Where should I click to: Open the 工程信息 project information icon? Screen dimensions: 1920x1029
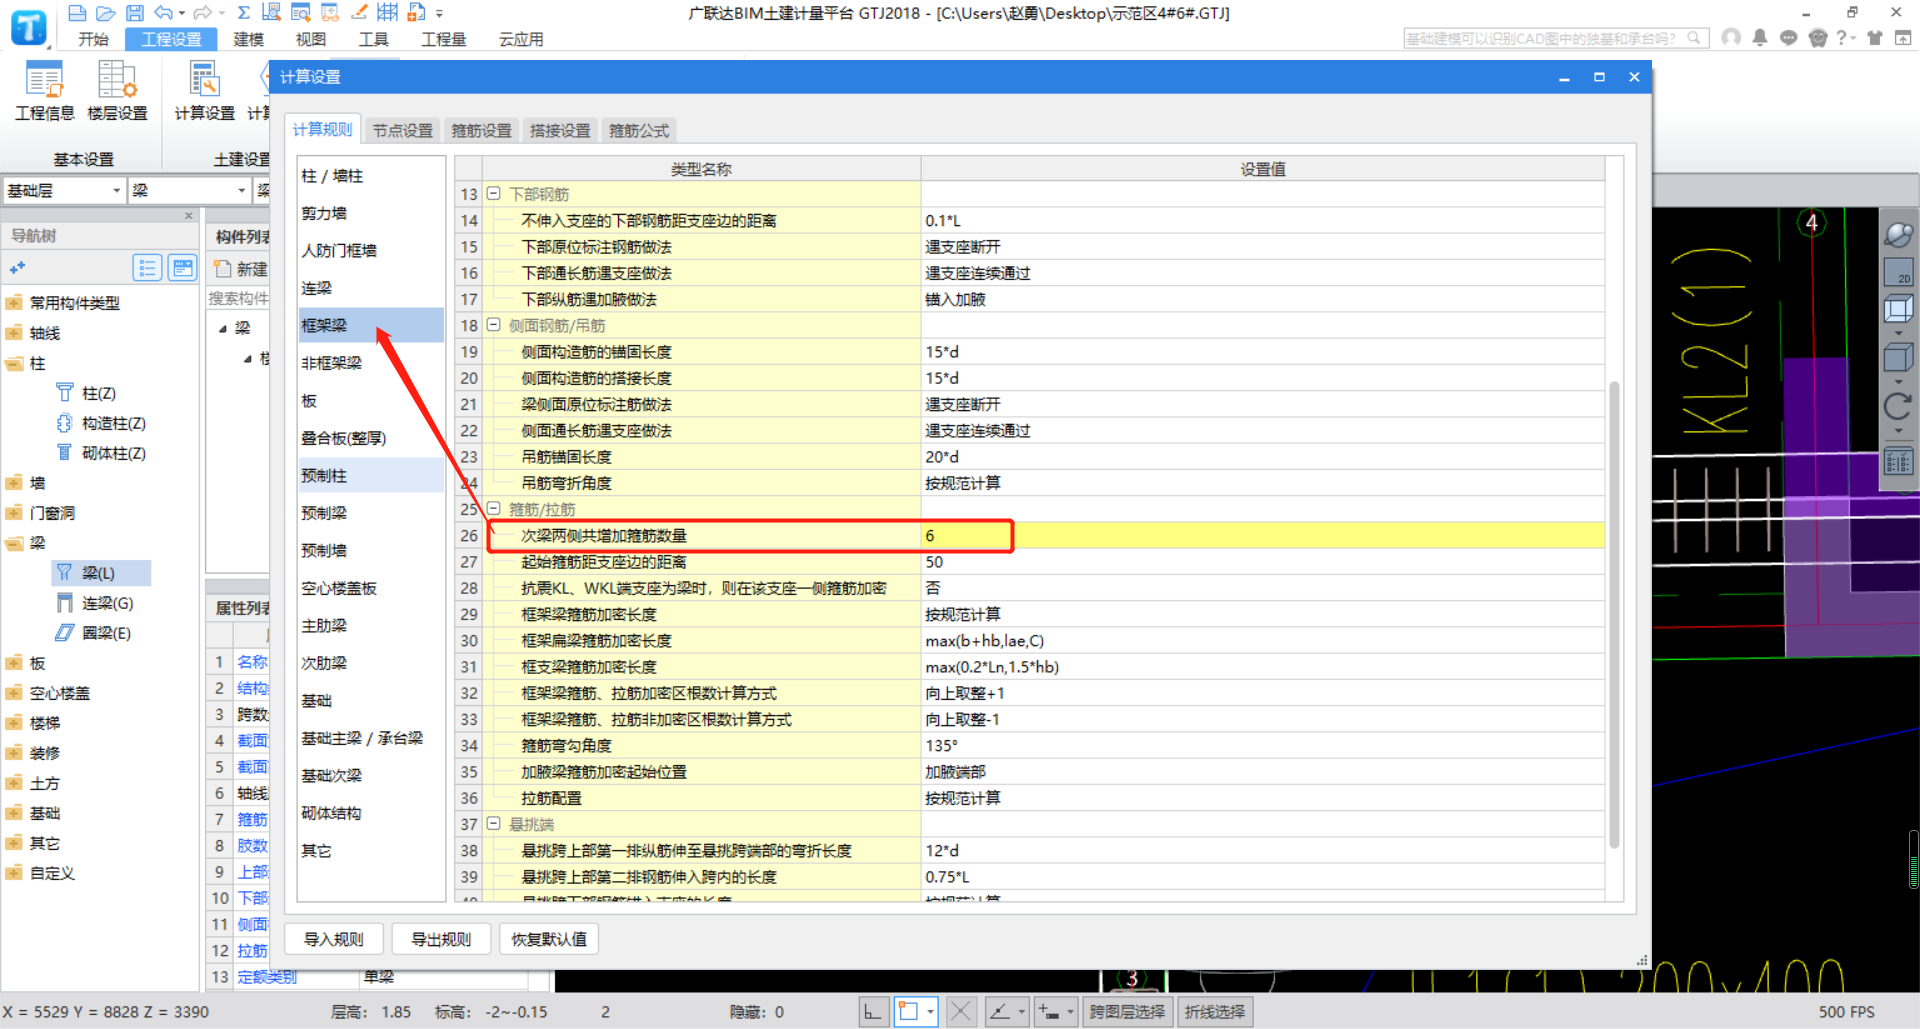pos(44,91)
